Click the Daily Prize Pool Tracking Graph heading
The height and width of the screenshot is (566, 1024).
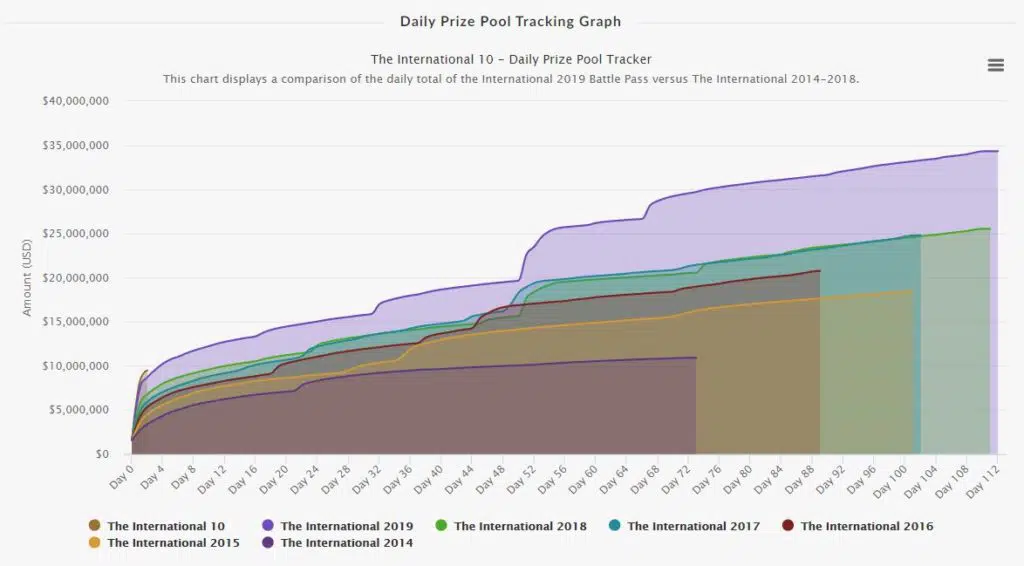click(x=511, y=22)
